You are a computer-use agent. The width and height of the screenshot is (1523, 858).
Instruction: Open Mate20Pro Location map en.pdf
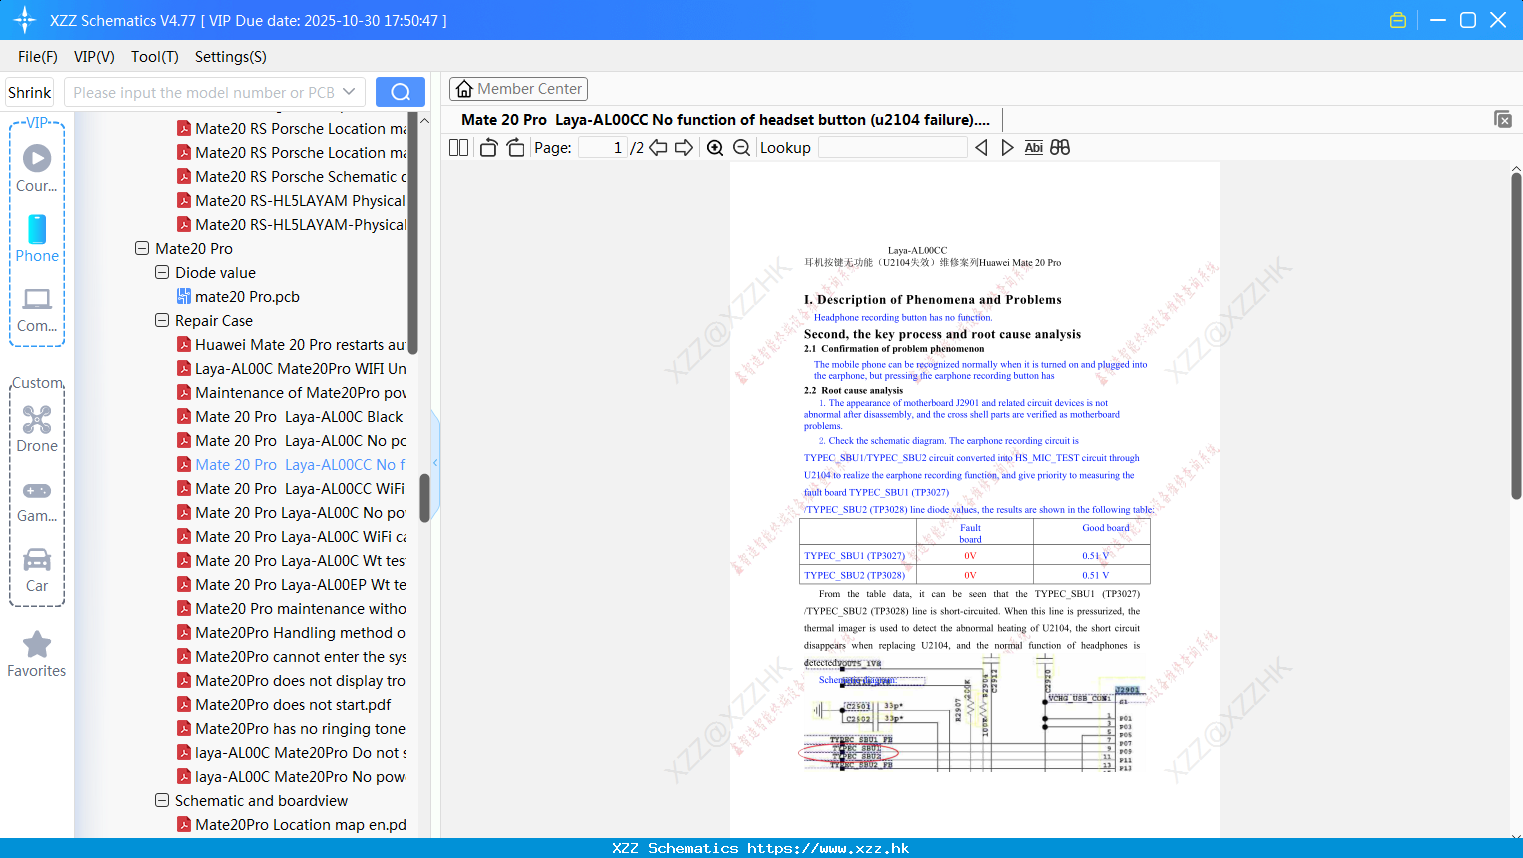(291, 824)
